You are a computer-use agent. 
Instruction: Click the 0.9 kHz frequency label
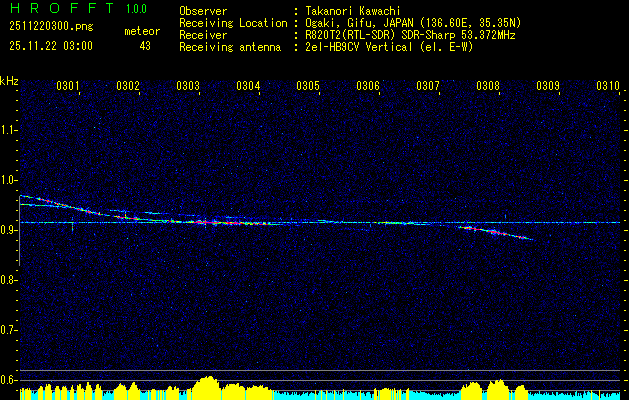pos(9,230)
